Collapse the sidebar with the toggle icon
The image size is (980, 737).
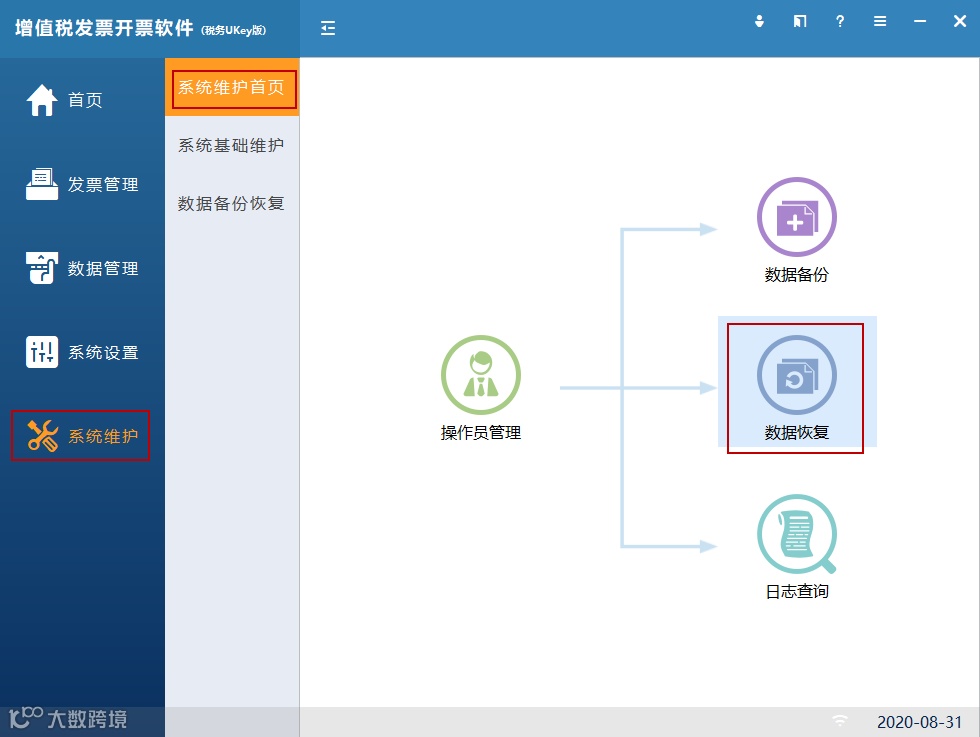(328, 28)
